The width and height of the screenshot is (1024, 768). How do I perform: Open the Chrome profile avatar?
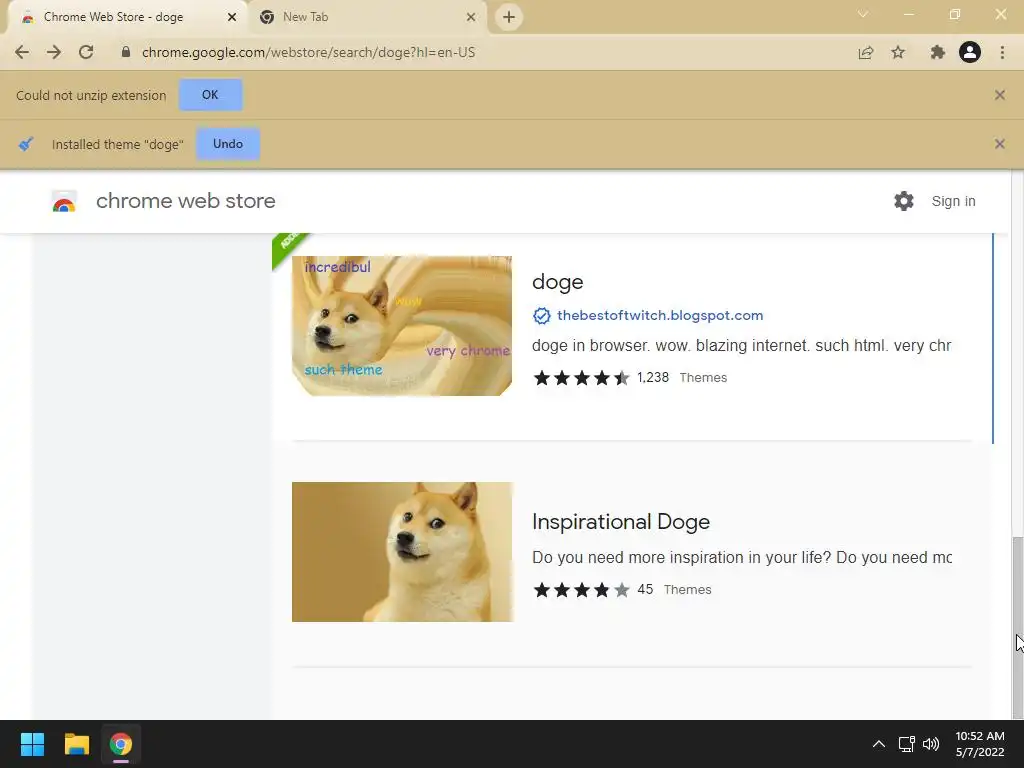970,52
